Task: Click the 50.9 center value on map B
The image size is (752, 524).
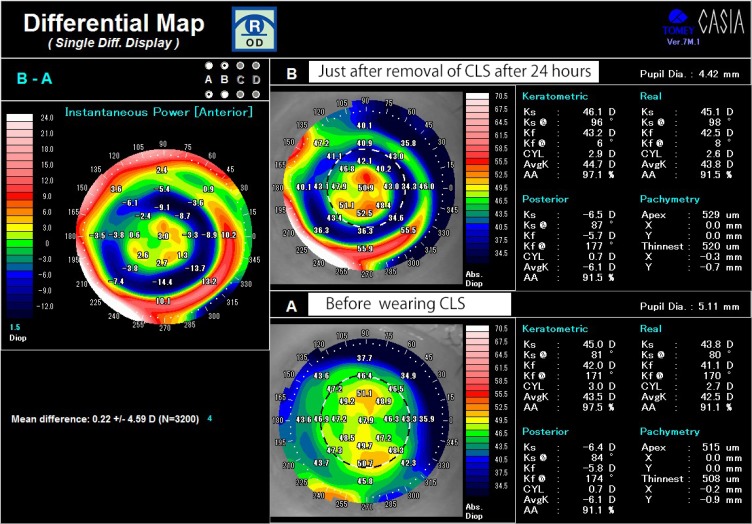Action: (x=365, y=187)
